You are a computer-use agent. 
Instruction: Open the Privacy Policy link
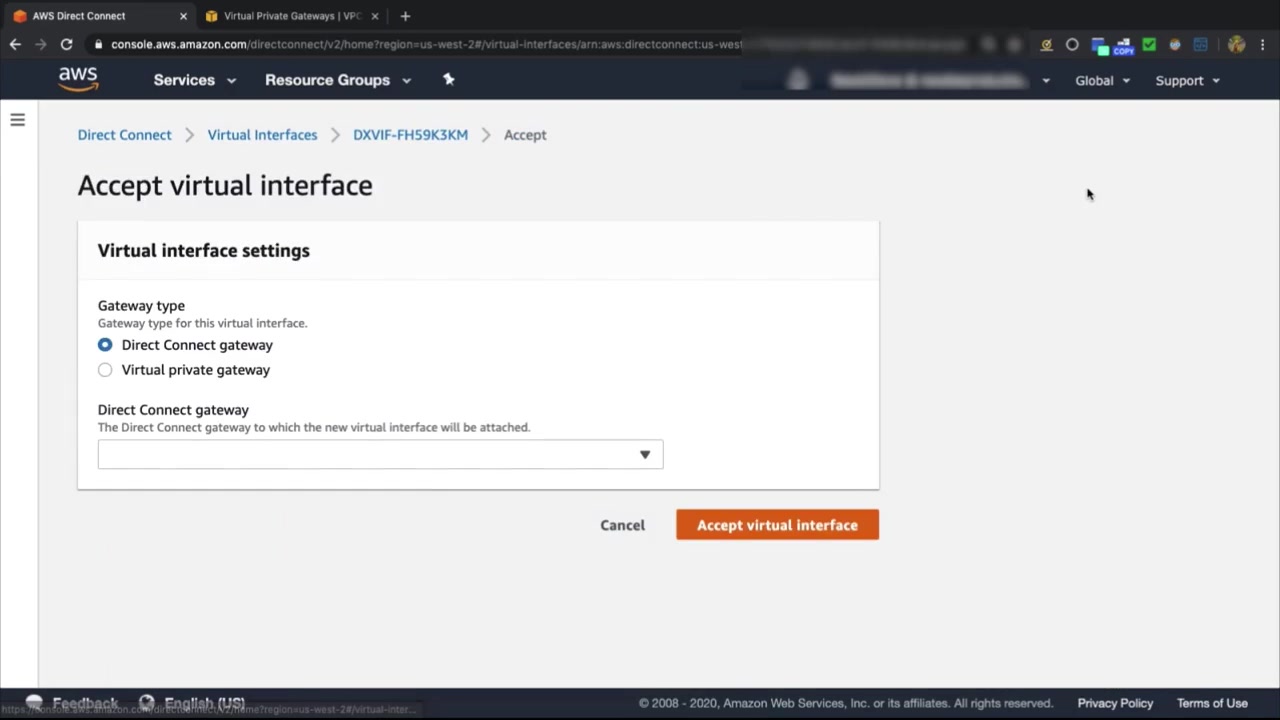point(1115,703)
